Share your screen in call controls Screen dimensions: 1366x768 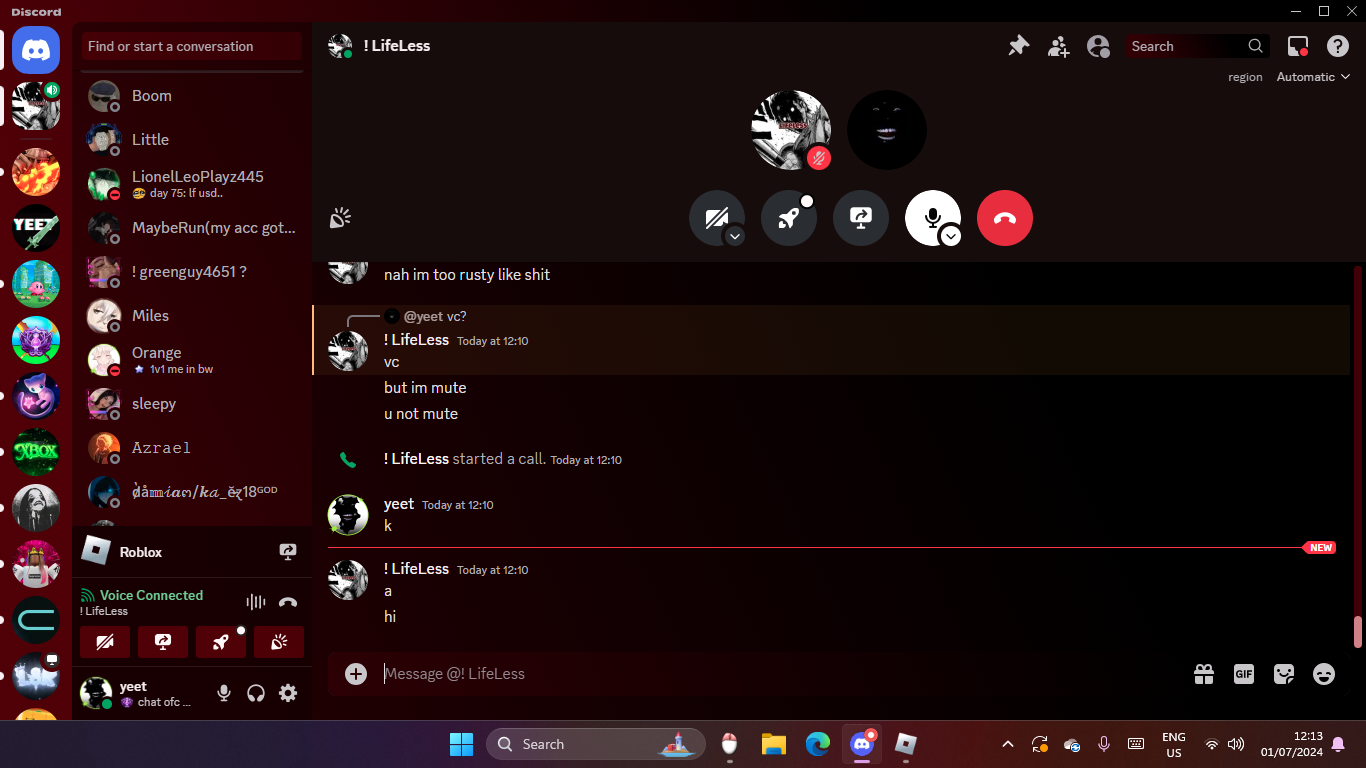pos(861,218)
